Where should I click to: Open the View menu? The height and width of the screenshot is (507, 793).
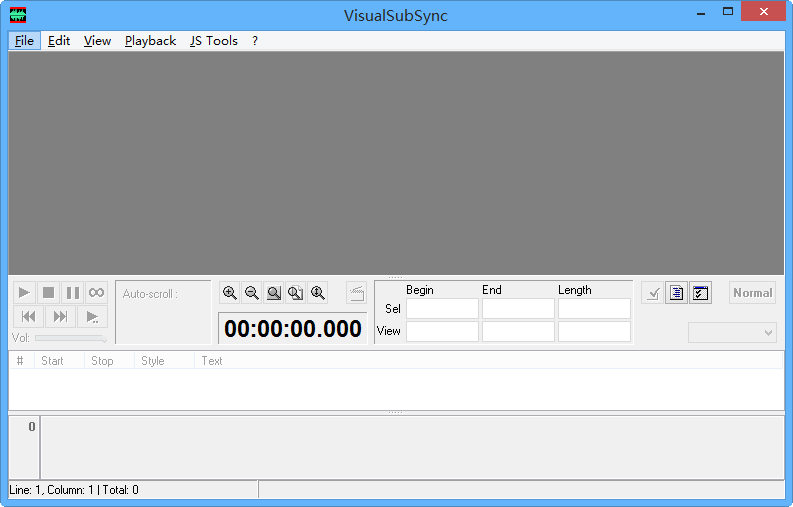pyautogui.click(x=97, y=41)
